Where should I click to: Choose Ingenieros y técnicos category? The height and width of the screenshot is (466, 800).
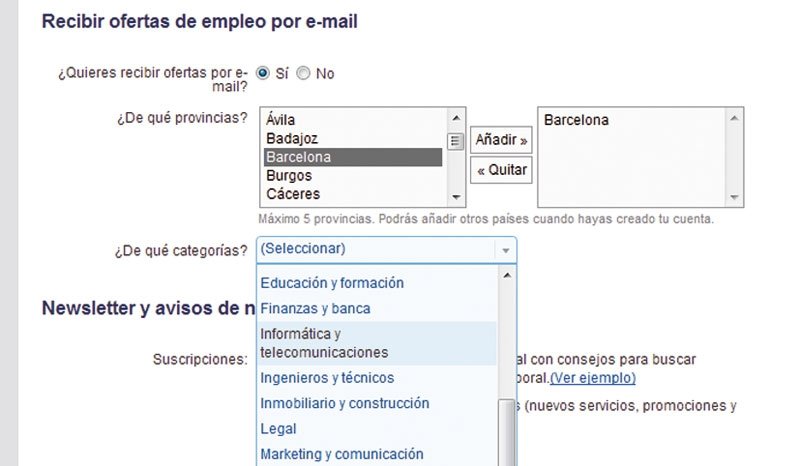click(x=377, y=378)
